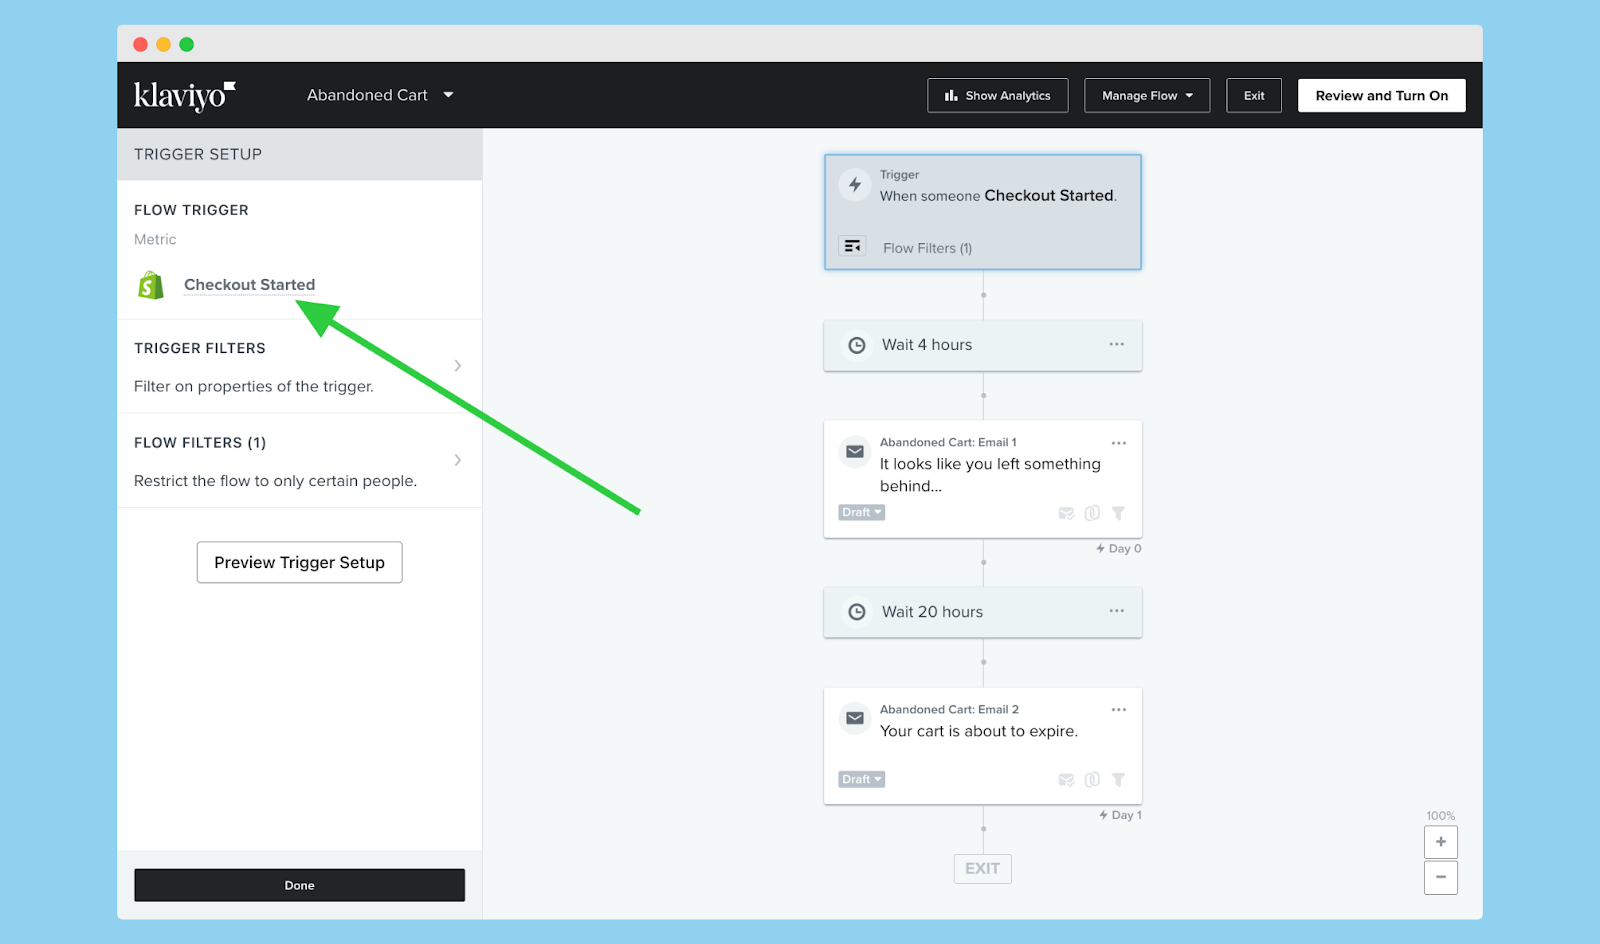Click the funnel filter icon on Email 1

click(1118, 513)
